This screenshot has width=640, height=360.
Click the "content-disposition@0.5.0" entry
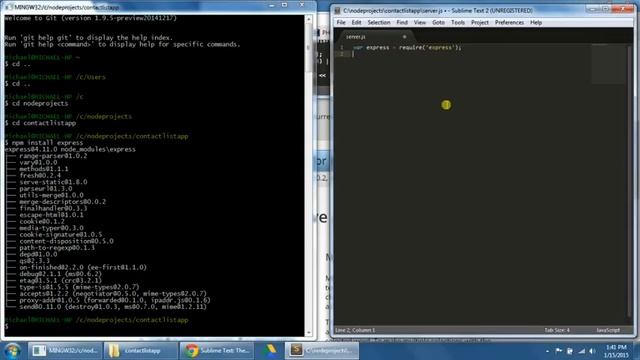coord(66,241)
